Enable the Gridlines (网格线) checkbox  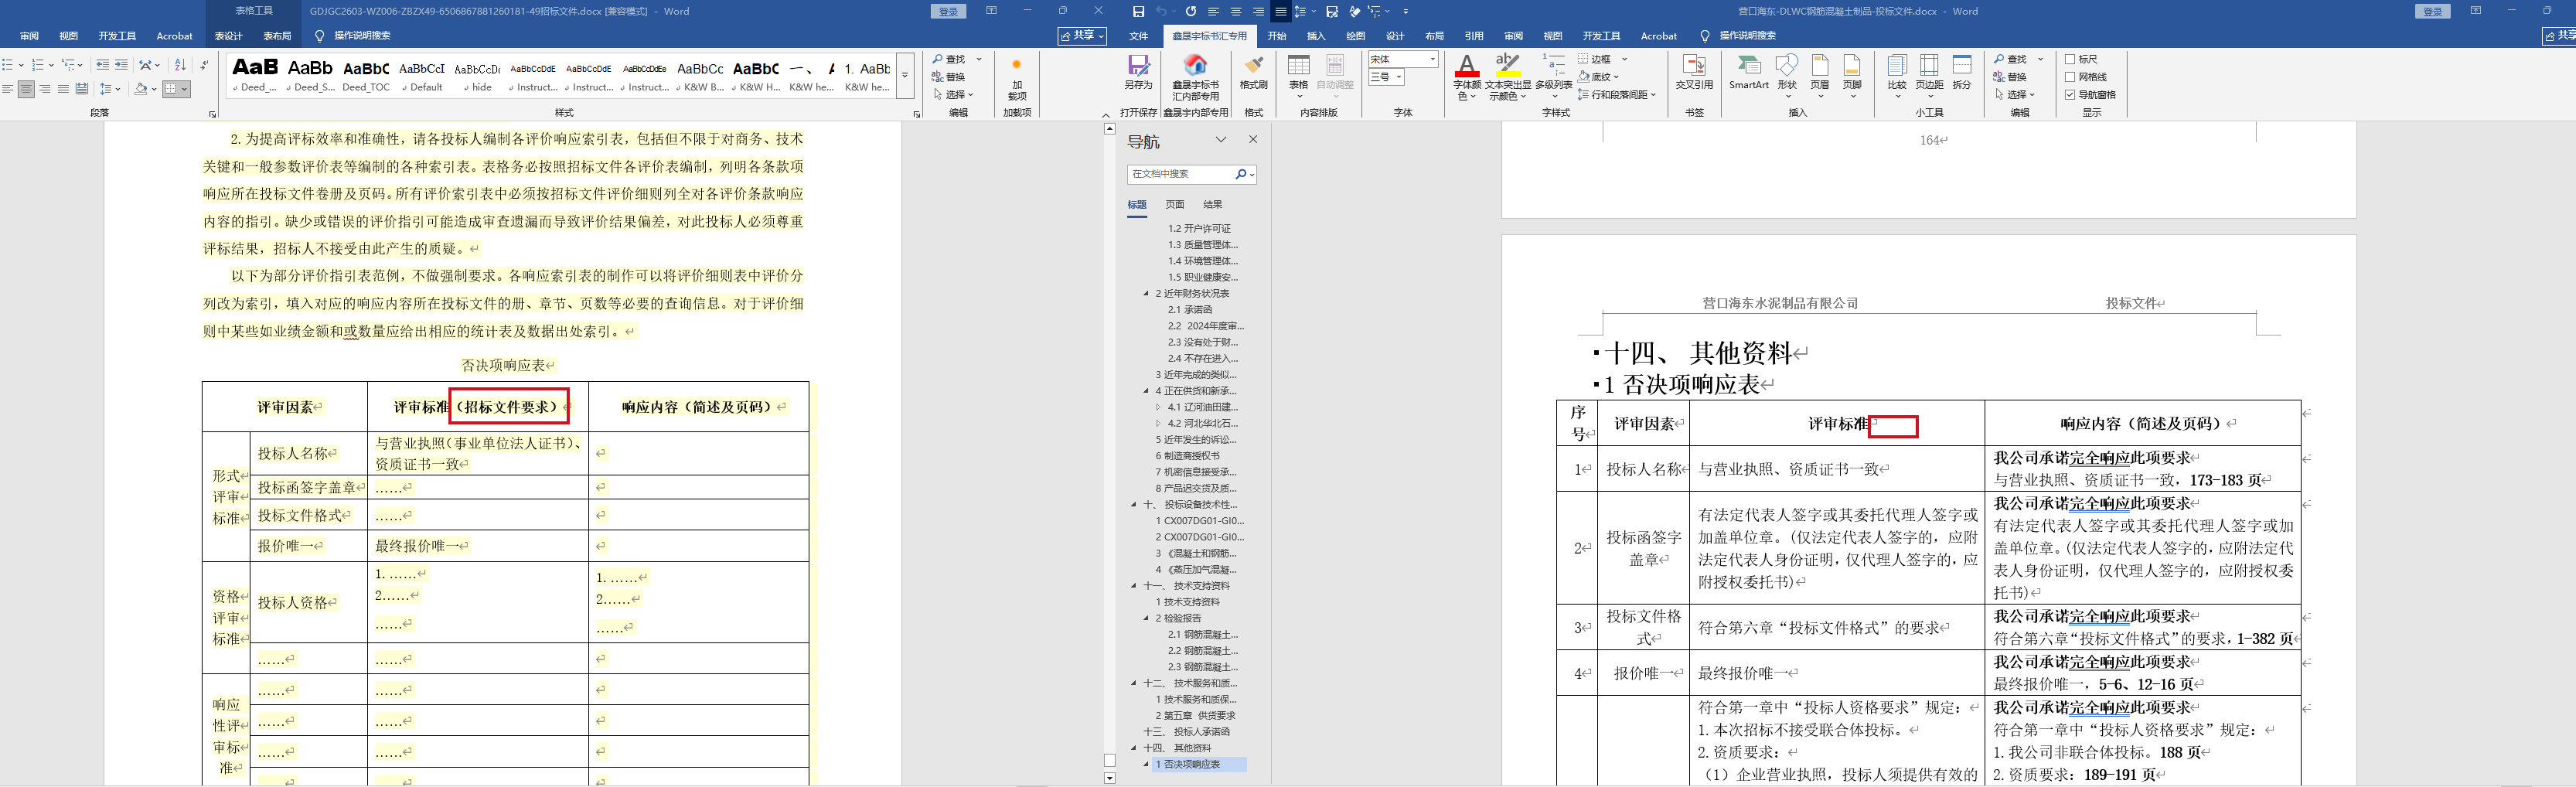pyautogui.click(x=2070, y=77)
